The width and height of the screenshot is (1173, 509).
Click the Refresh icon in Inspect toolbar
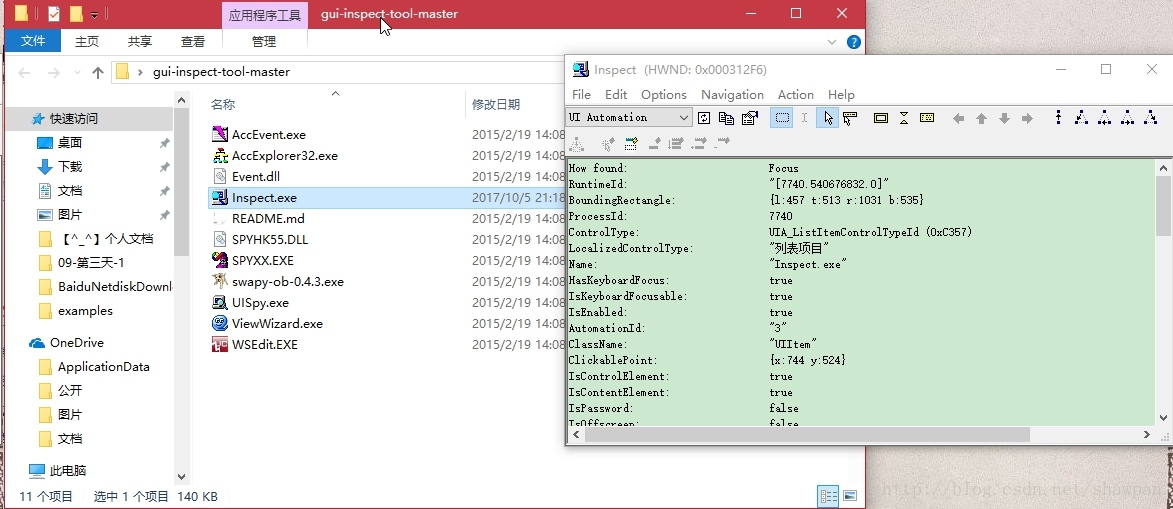click(704, 118)
